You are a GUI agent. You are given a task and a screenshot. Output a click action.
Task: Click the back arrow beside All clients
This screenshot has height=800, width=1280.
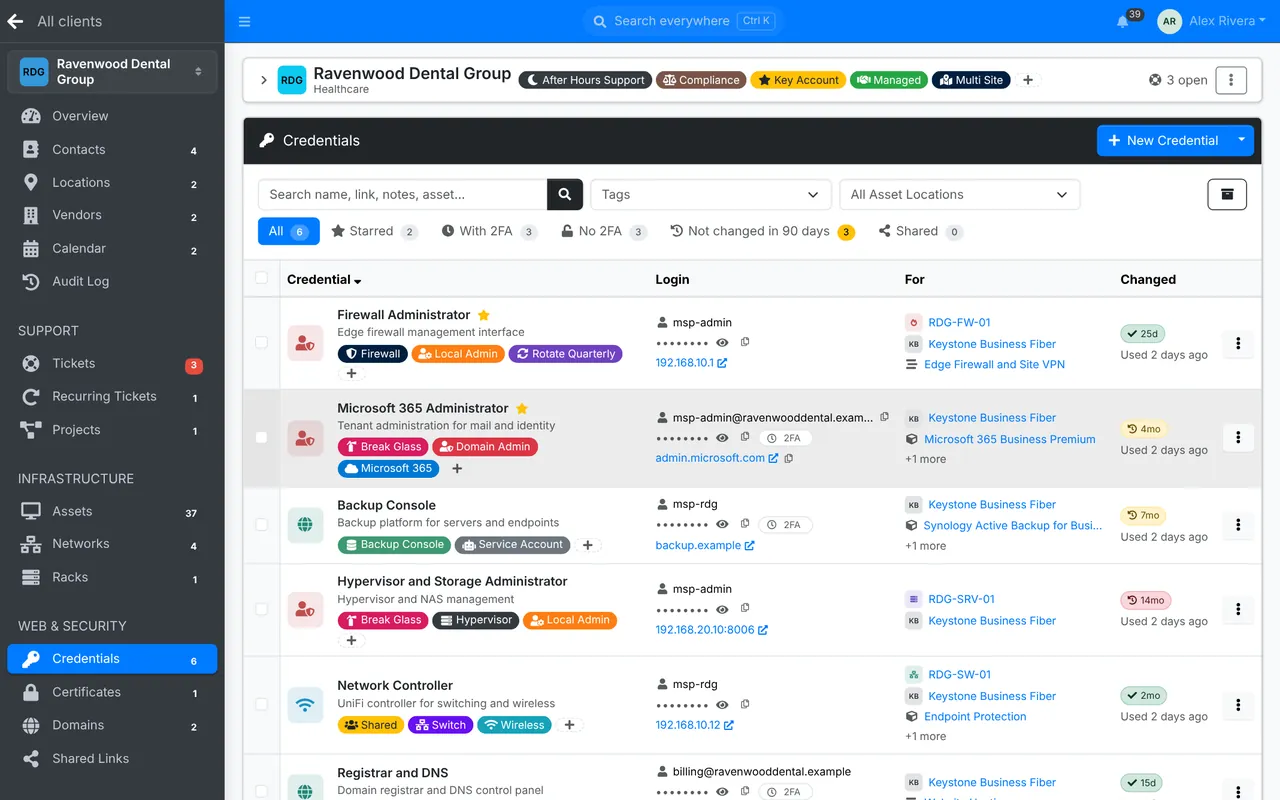pyautogui.click(x=15, y=21)
